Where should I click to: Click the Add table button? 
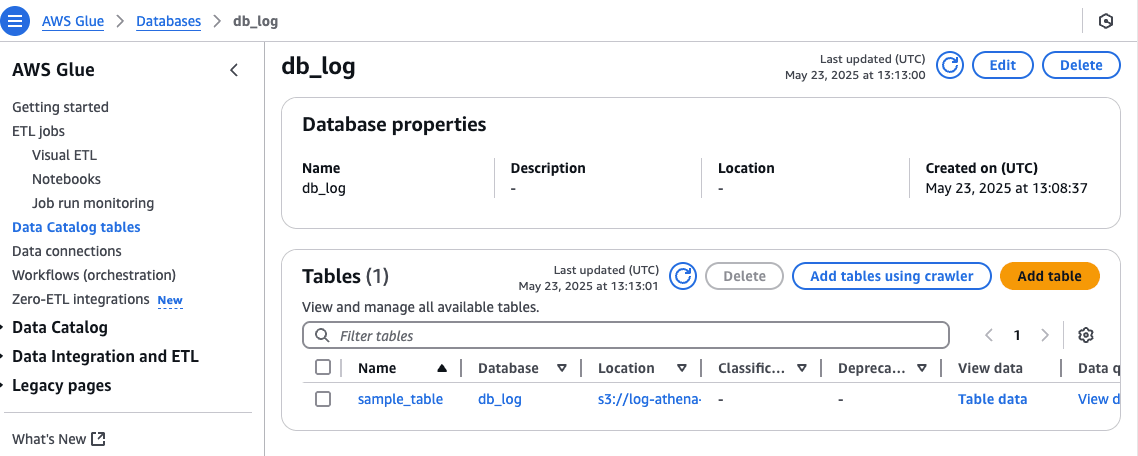[1049, 276]
